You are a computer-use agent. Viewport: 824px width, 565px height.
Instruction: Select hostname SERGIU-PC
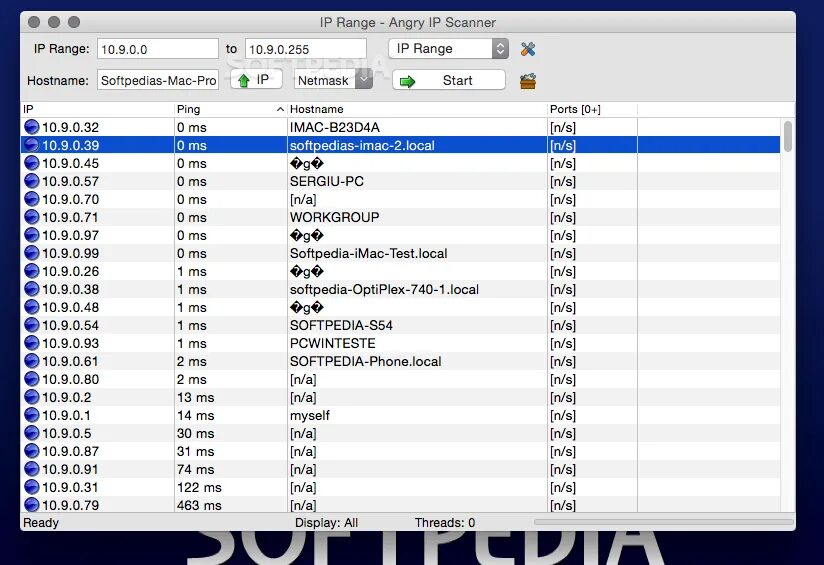click(x=327, y=181)
